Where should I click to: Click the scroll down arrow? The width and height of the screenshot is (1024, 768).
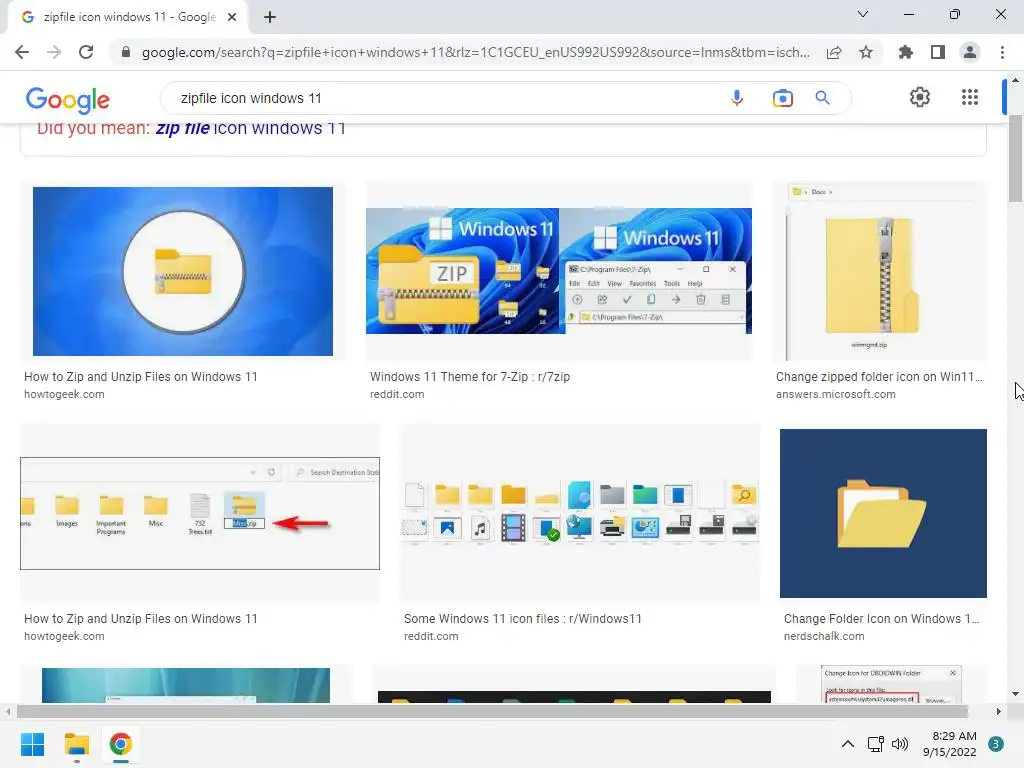[1016, 694]
